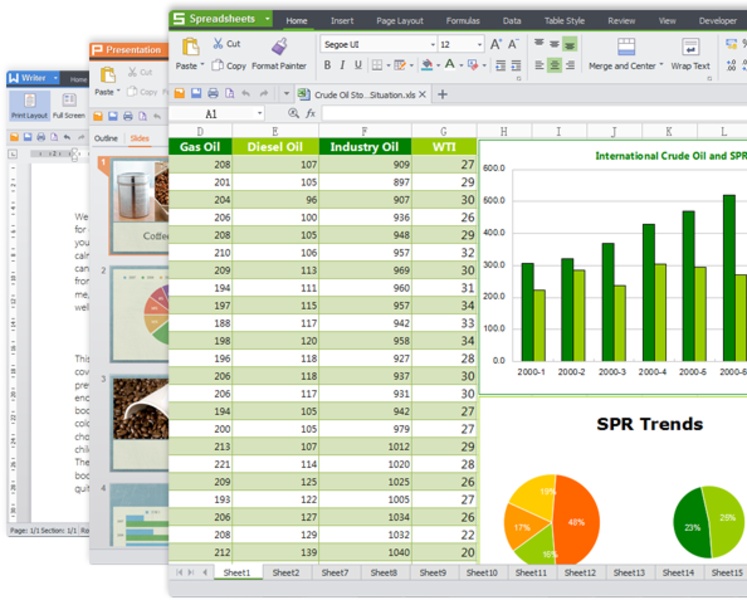Click the Gas Oil column header cell
747x600 pixels.
(200, 147)
